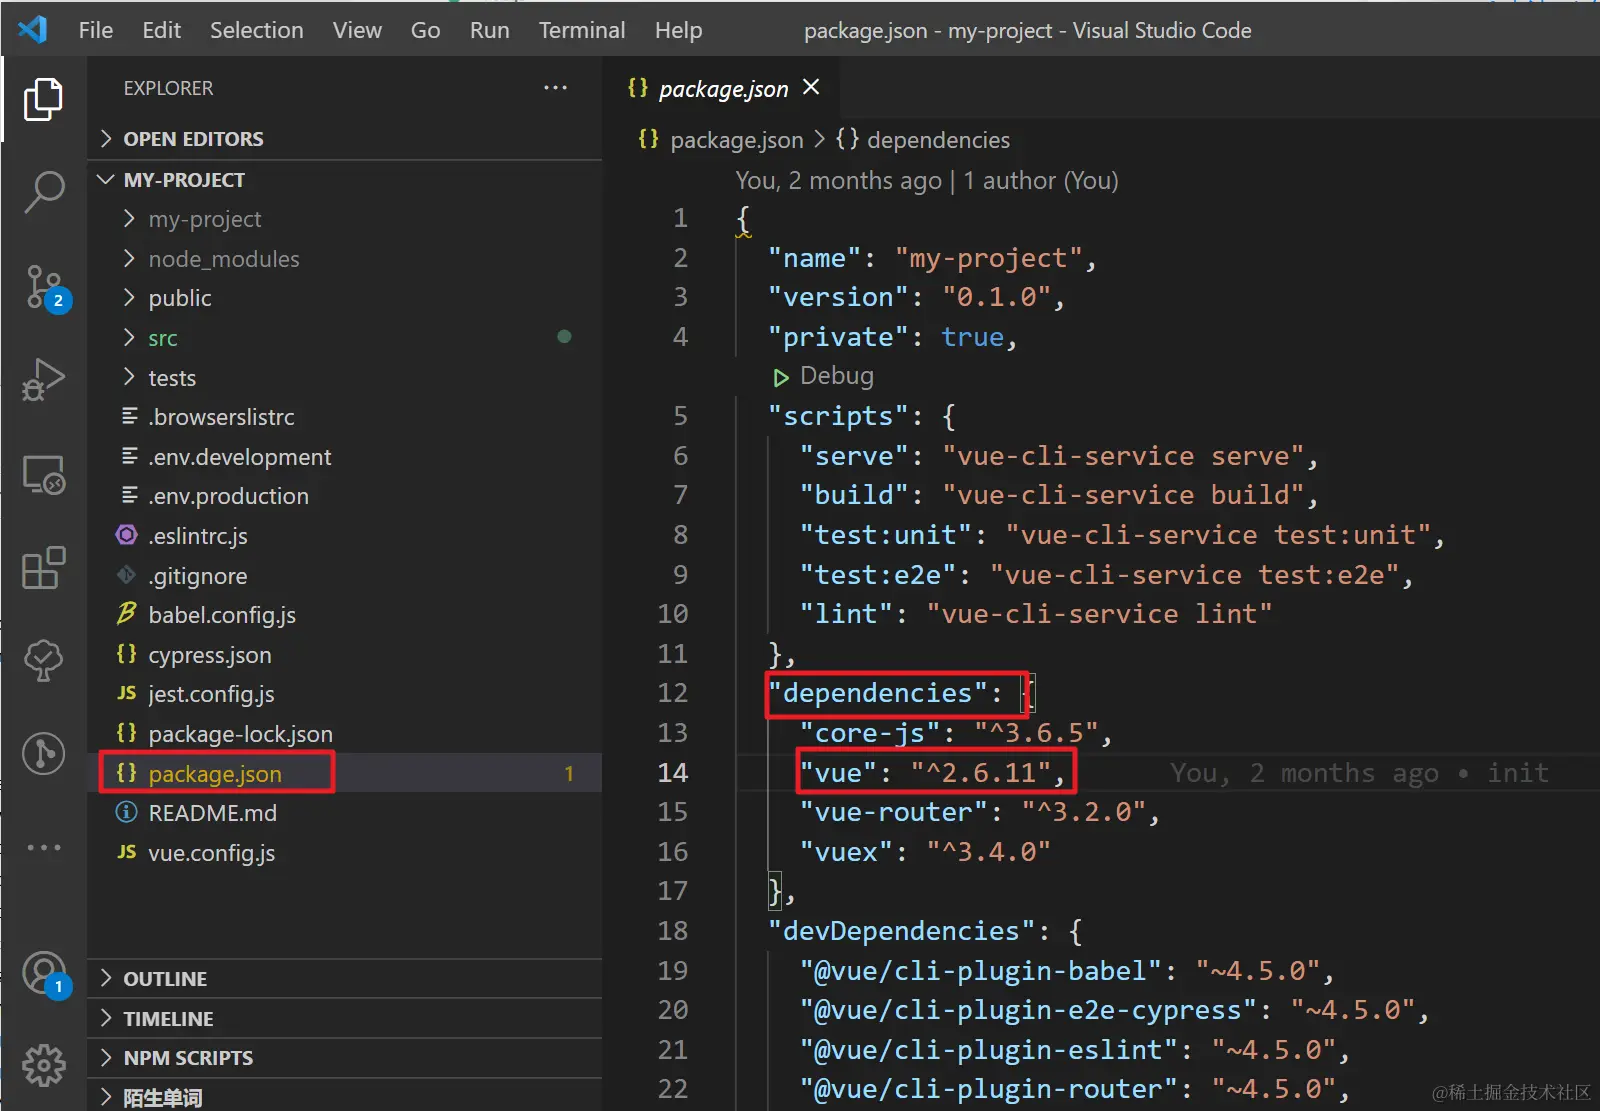
Task: Open the Extensions view icon
Action: point(43,568)
